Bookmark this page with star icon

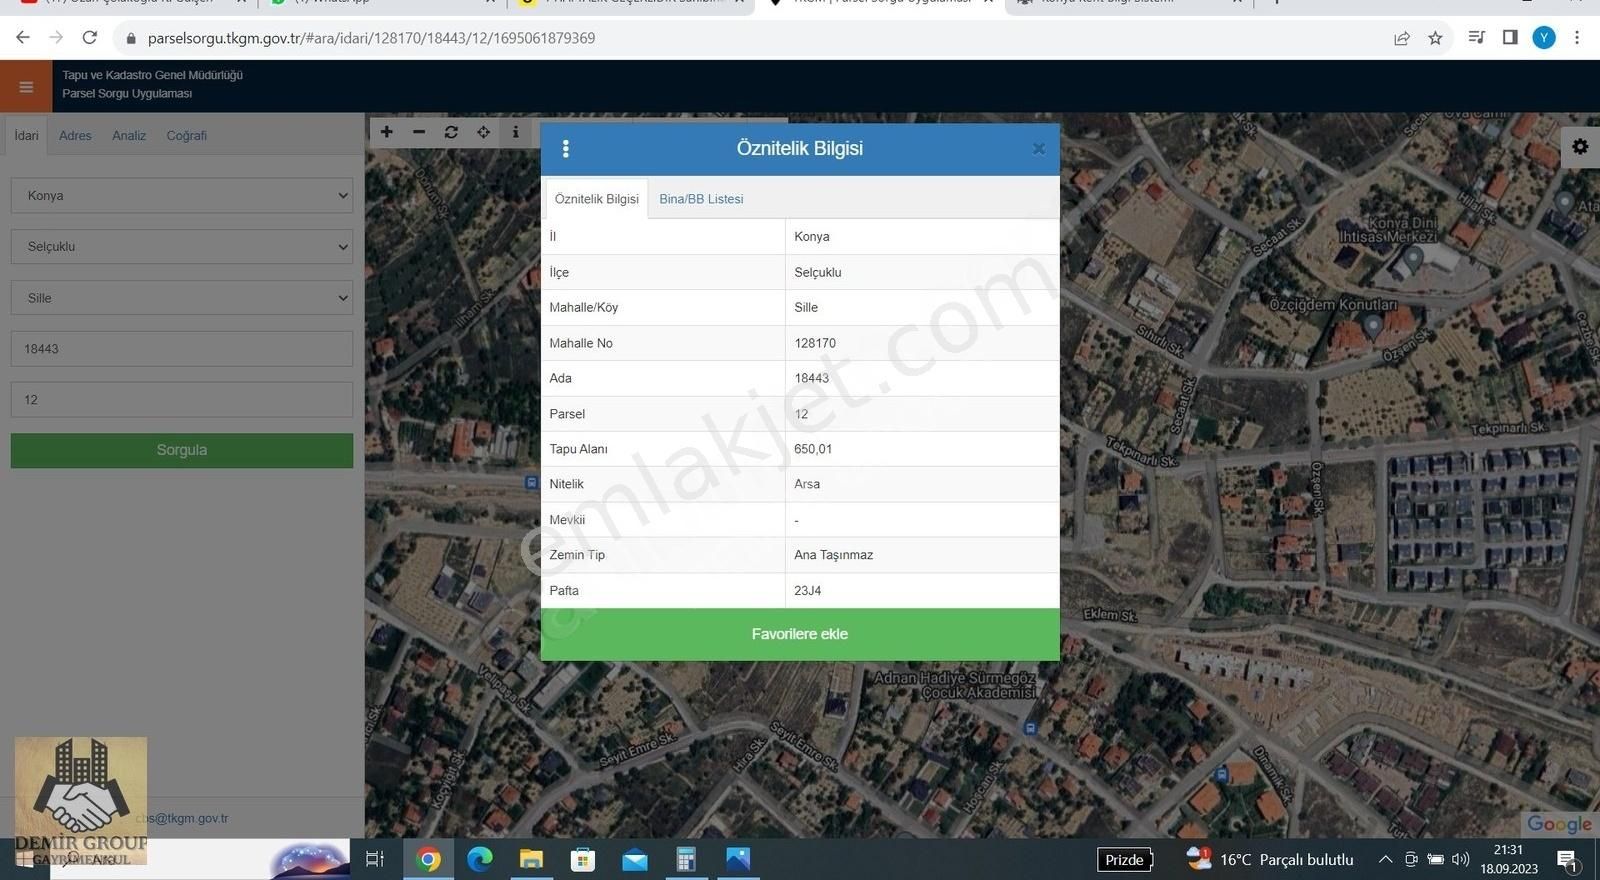click(1436, 38)
